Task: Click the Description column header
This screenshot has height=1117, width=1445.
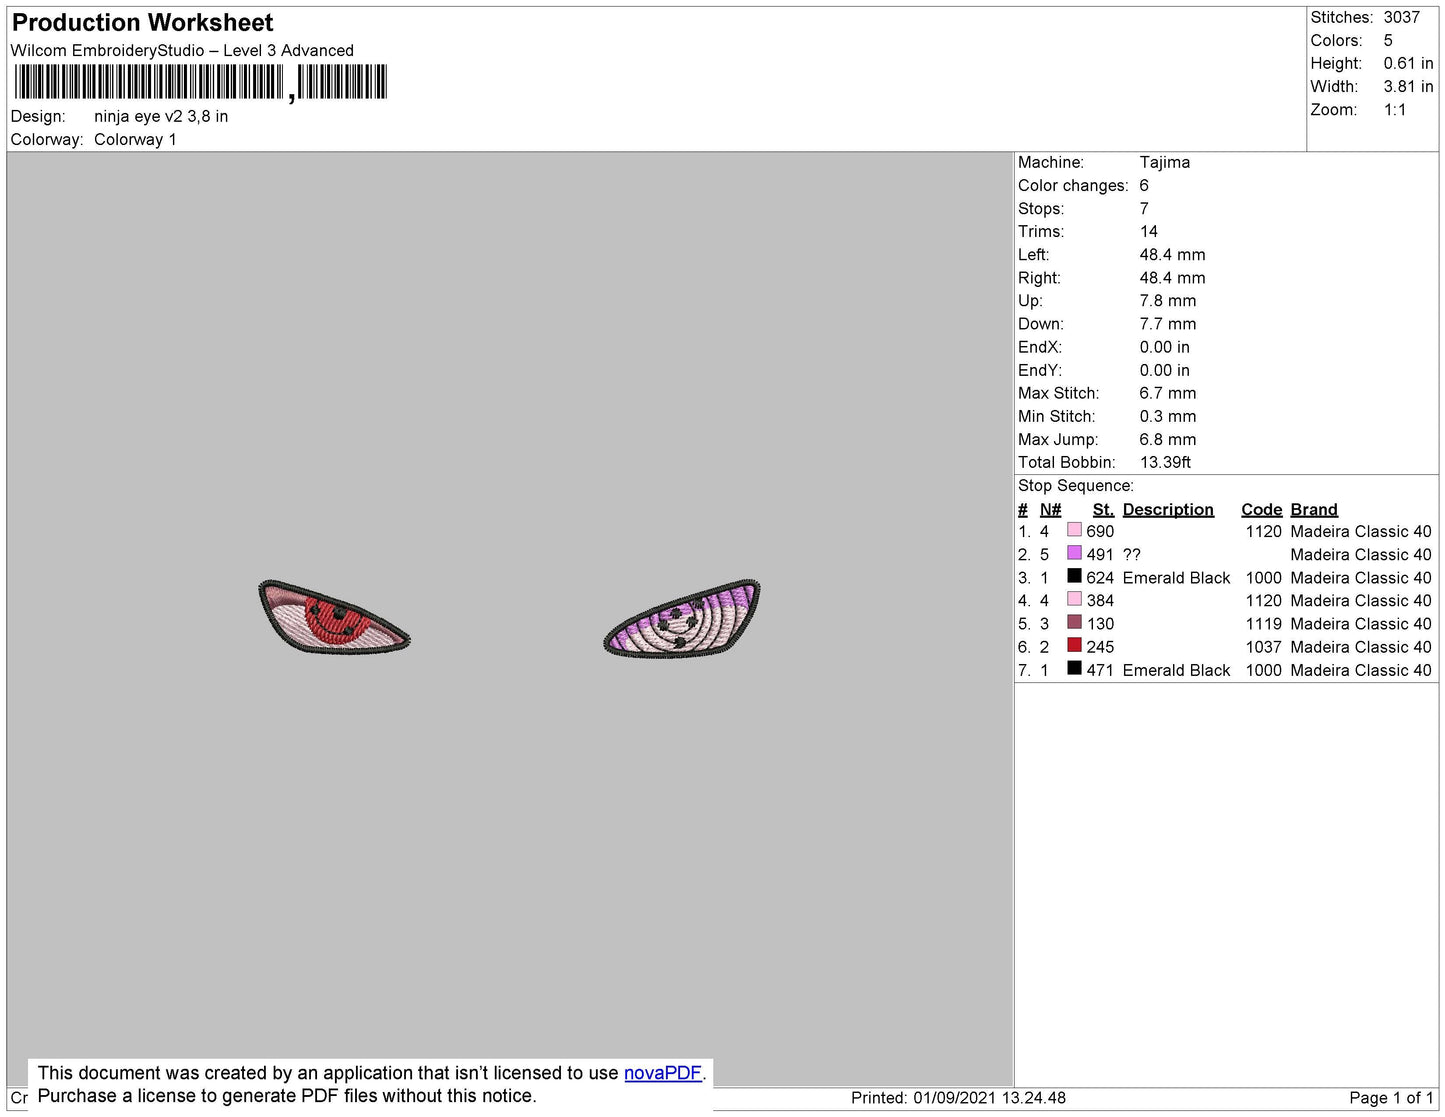Action: 1168,509
